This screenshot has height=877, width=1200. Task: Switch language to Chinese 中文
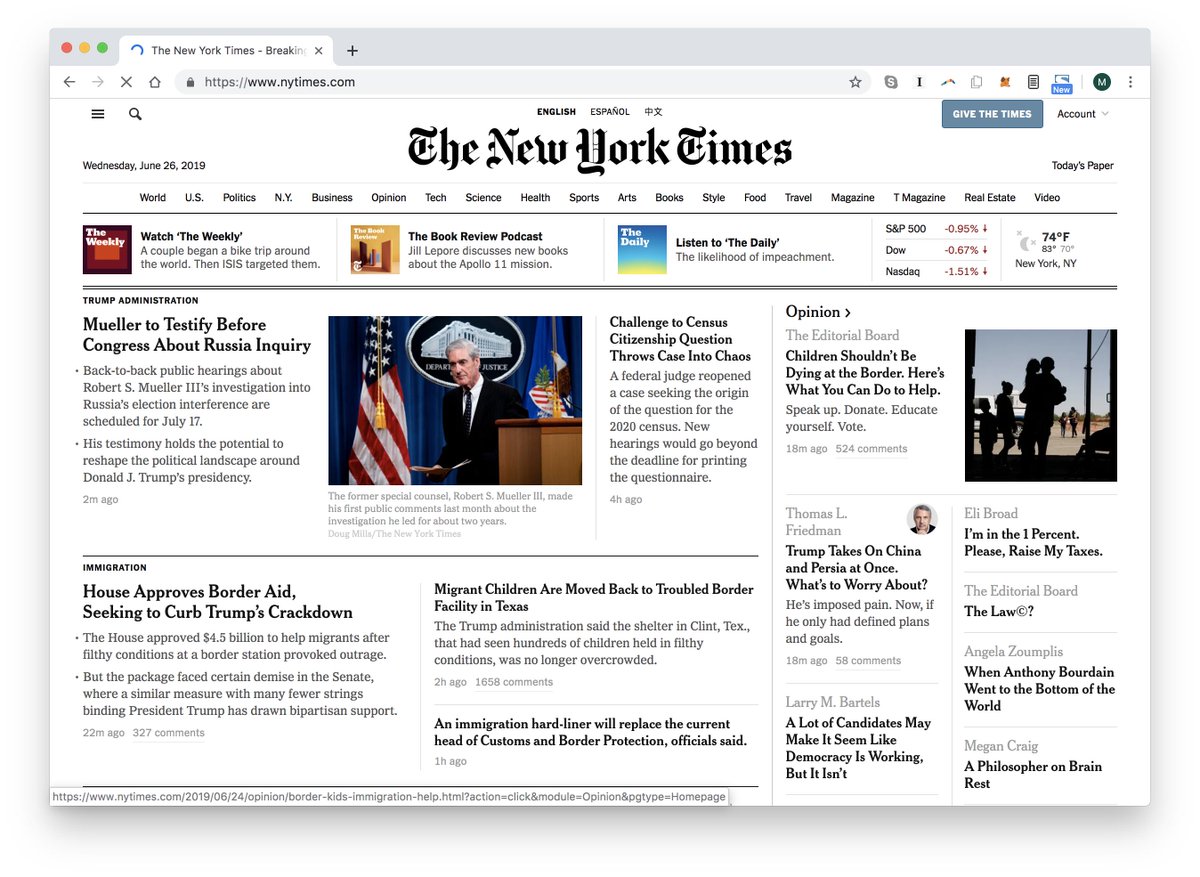click(653, 112)
